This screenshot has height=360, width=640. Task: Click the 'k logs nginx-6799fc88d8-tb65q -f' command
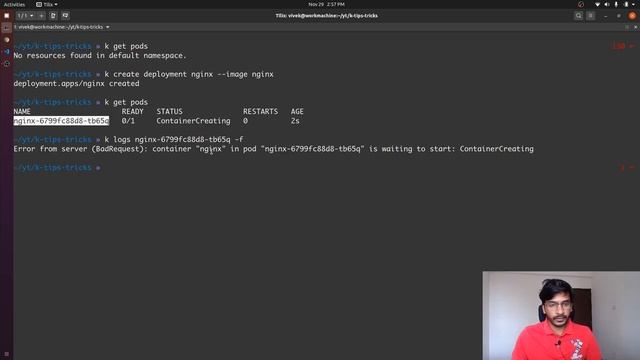[x=174, y=140]
